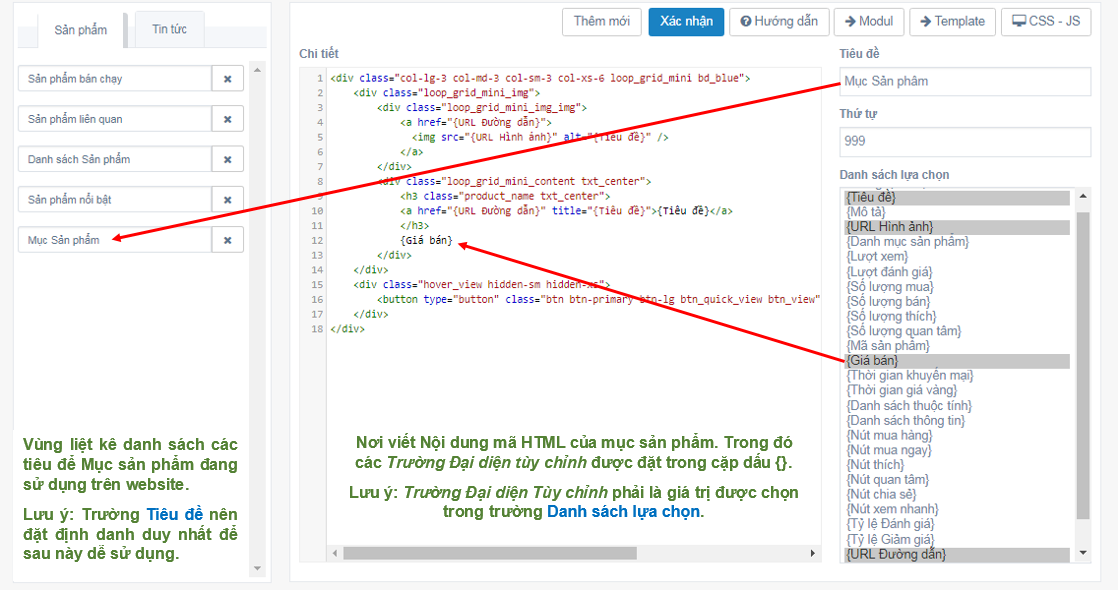Select {Nút chia sẻ} option
Image resolution: width=1118 pixels, height=590 pixels.
coord(957,494)
